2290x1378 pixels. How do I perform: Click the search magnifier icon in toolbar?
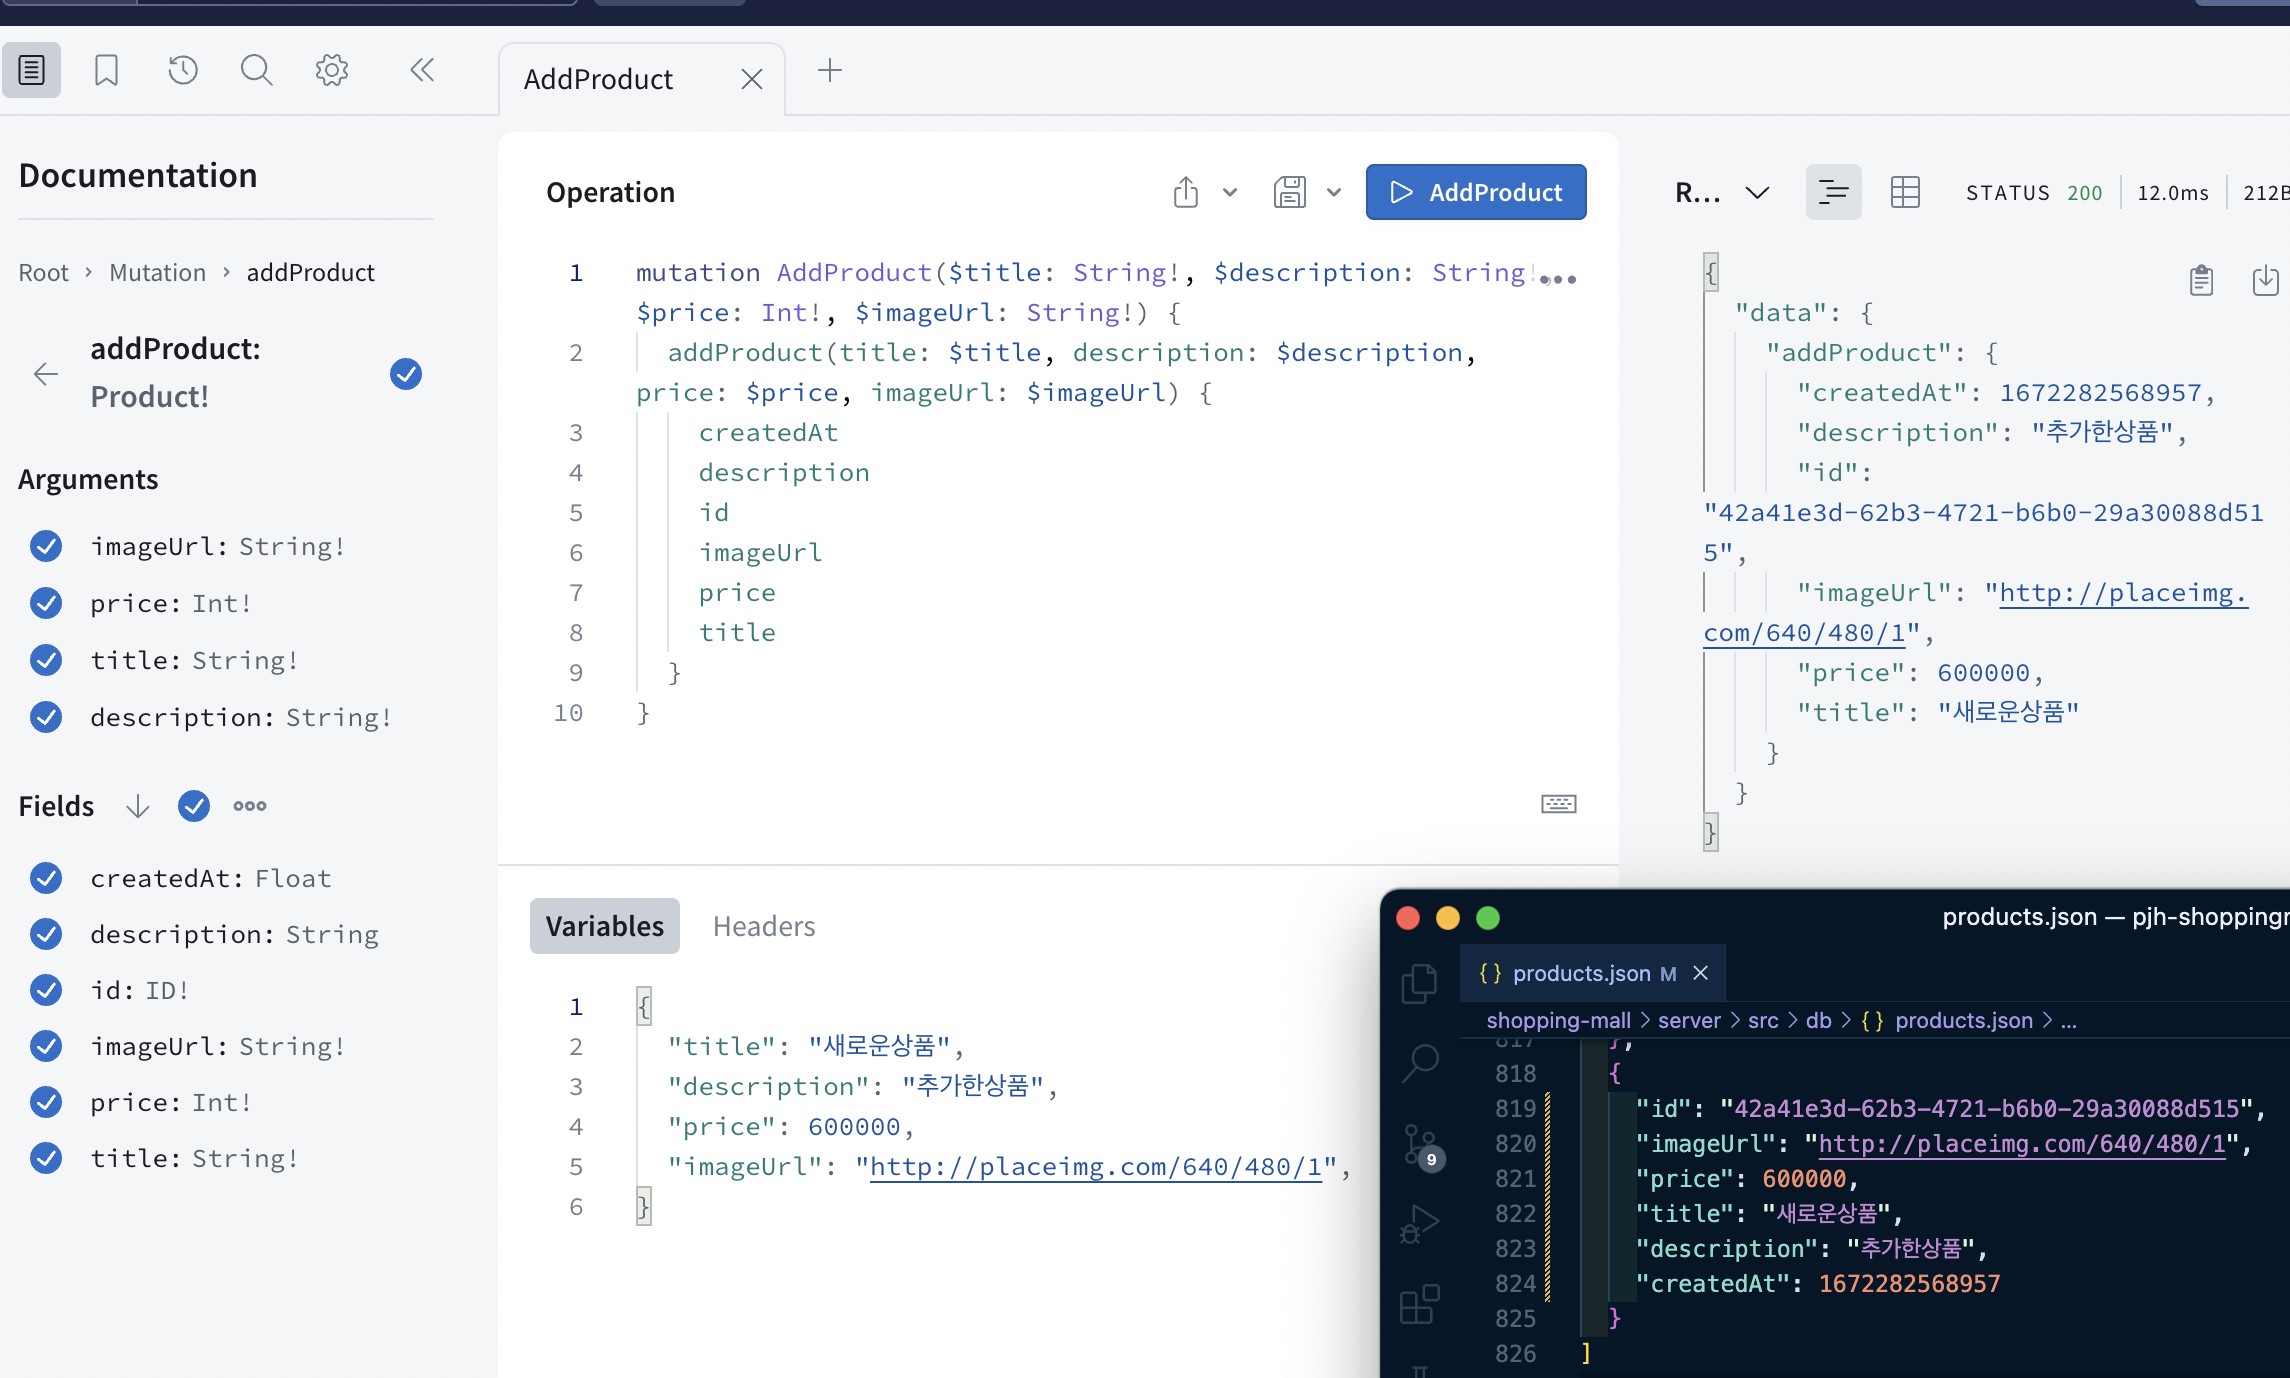click(x=256, y=70)
